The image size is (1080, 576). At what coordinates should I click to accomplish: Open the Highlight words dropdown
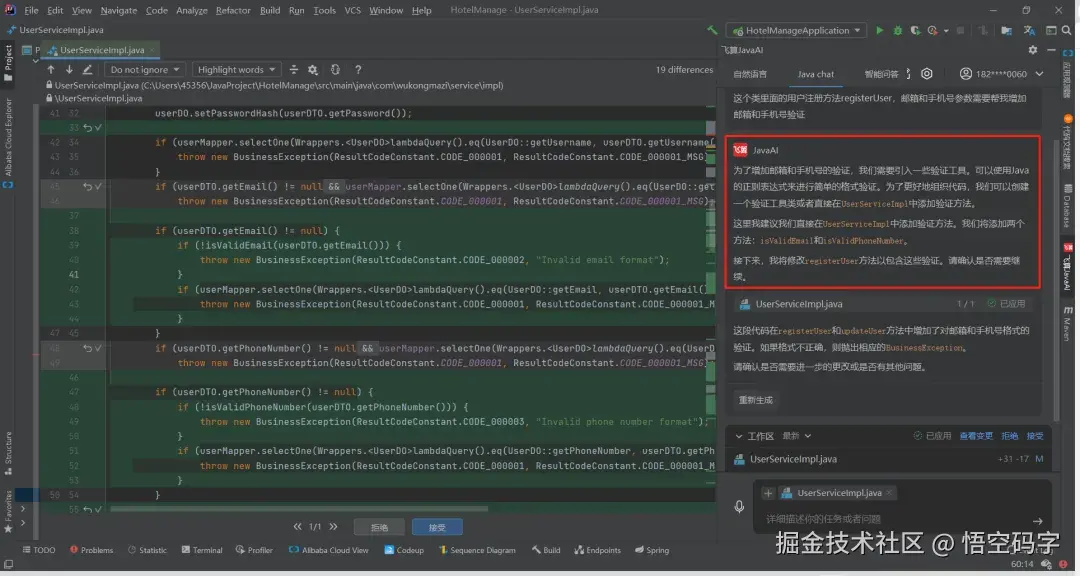(x=236, y=70)
